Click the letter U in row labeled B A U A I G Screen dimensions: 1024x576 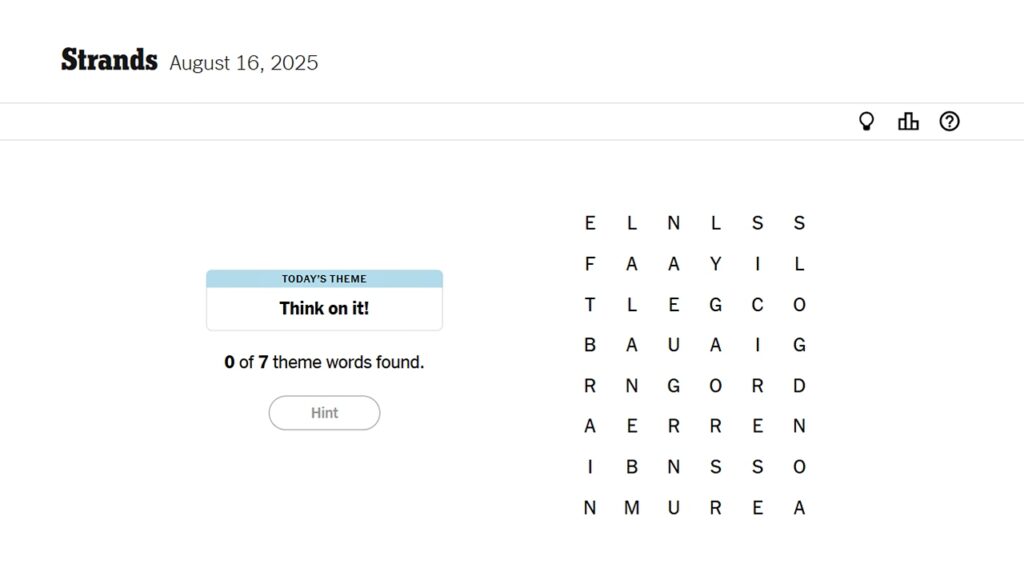click(673, 344)
